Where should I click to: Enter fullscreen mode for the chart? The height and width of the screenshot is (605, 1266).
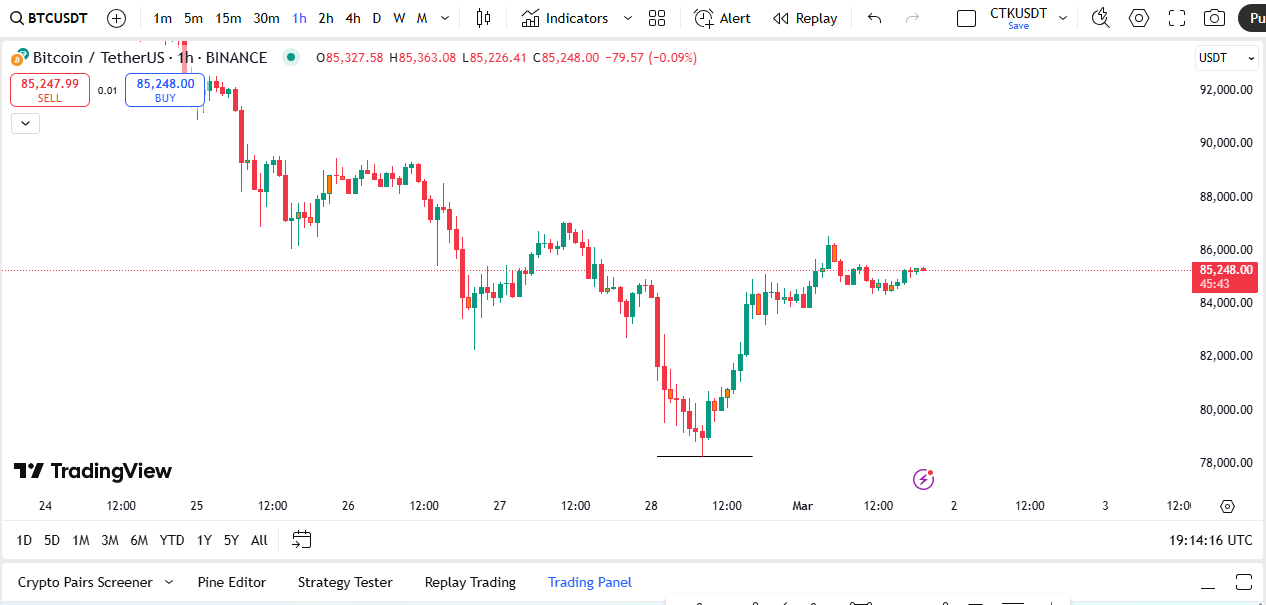point(1177,18)
